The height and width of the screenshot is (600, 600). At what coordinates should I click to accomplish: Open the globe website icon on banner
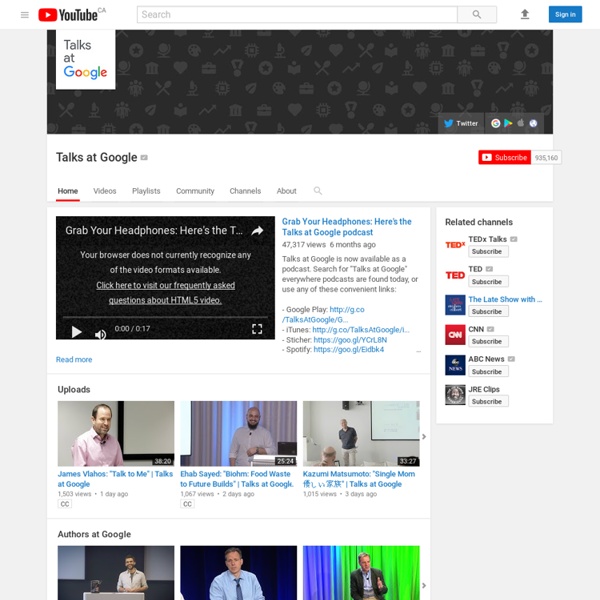point(533,123)
